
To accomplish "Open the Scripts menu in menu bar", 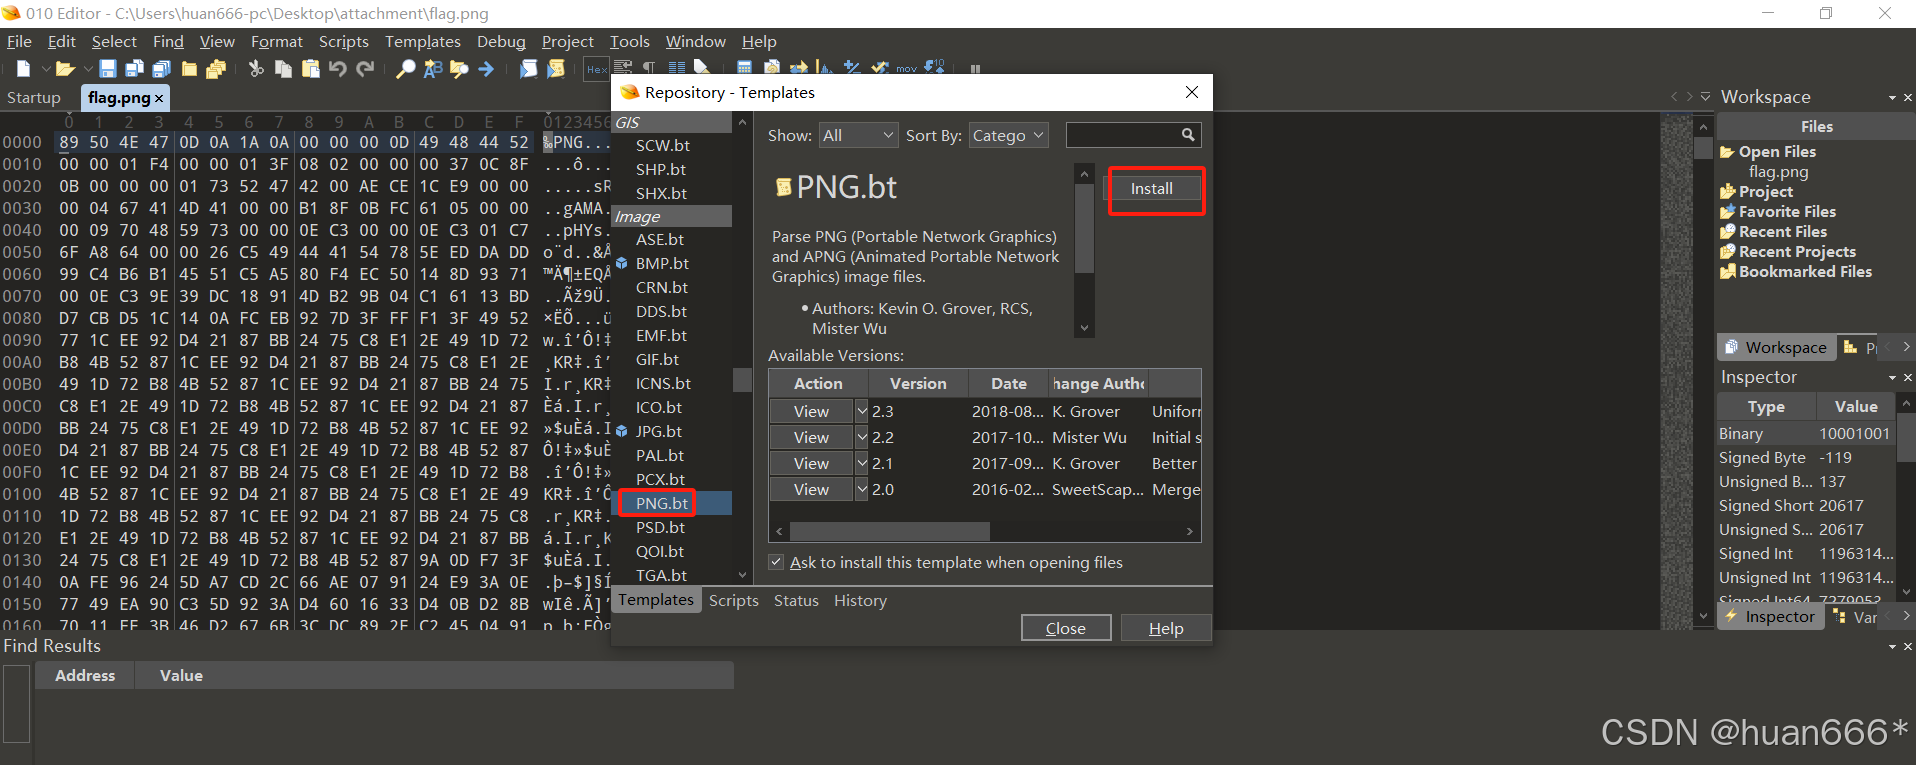I will click(x=344, y=41).
